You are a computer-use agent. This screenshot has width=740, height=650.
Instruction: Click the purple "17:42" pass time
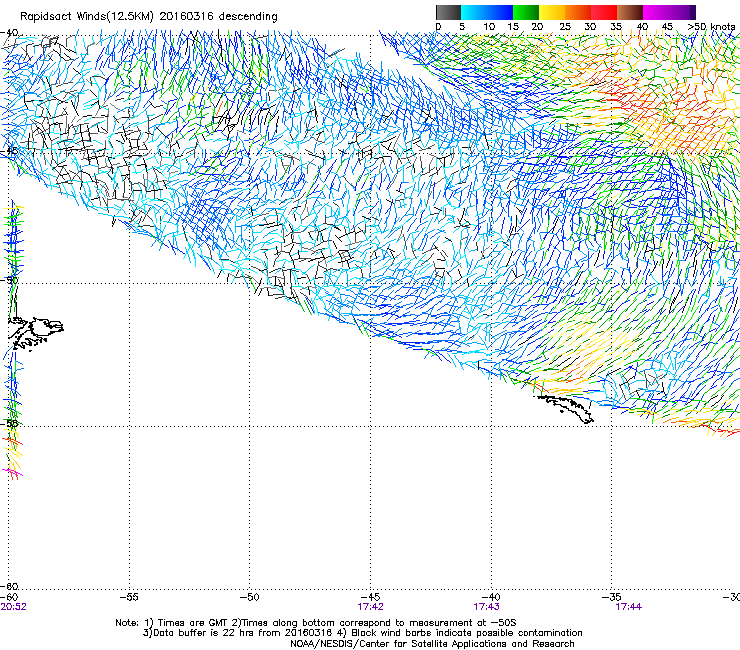370,607
